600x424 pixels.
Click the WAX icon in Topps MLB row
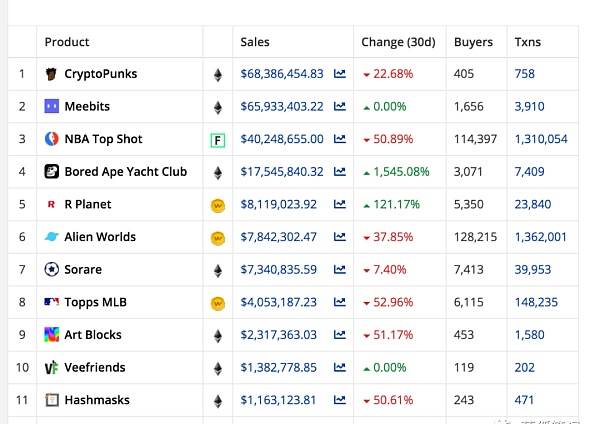[x=218, y=303]
